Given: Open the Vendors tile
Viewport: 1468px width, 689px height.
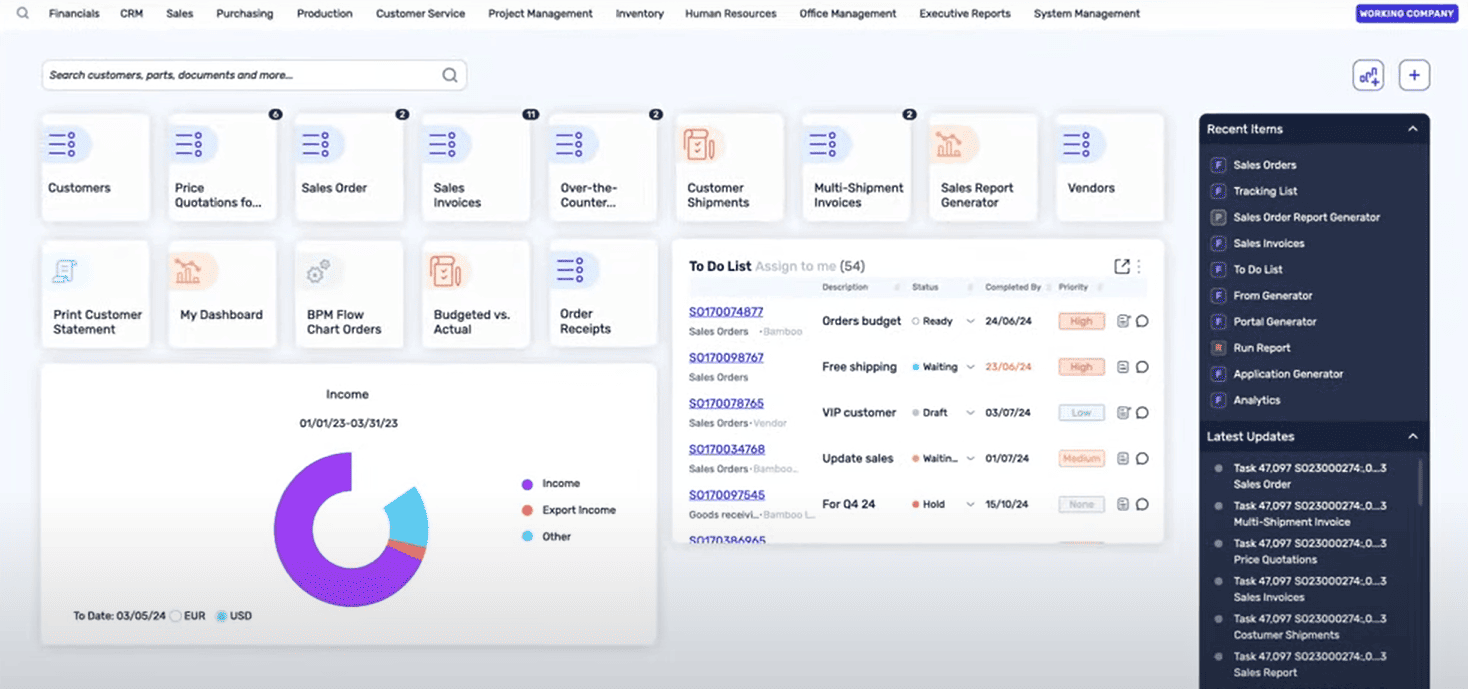Looking at the screenshot, I should (x=1110, y=167).
